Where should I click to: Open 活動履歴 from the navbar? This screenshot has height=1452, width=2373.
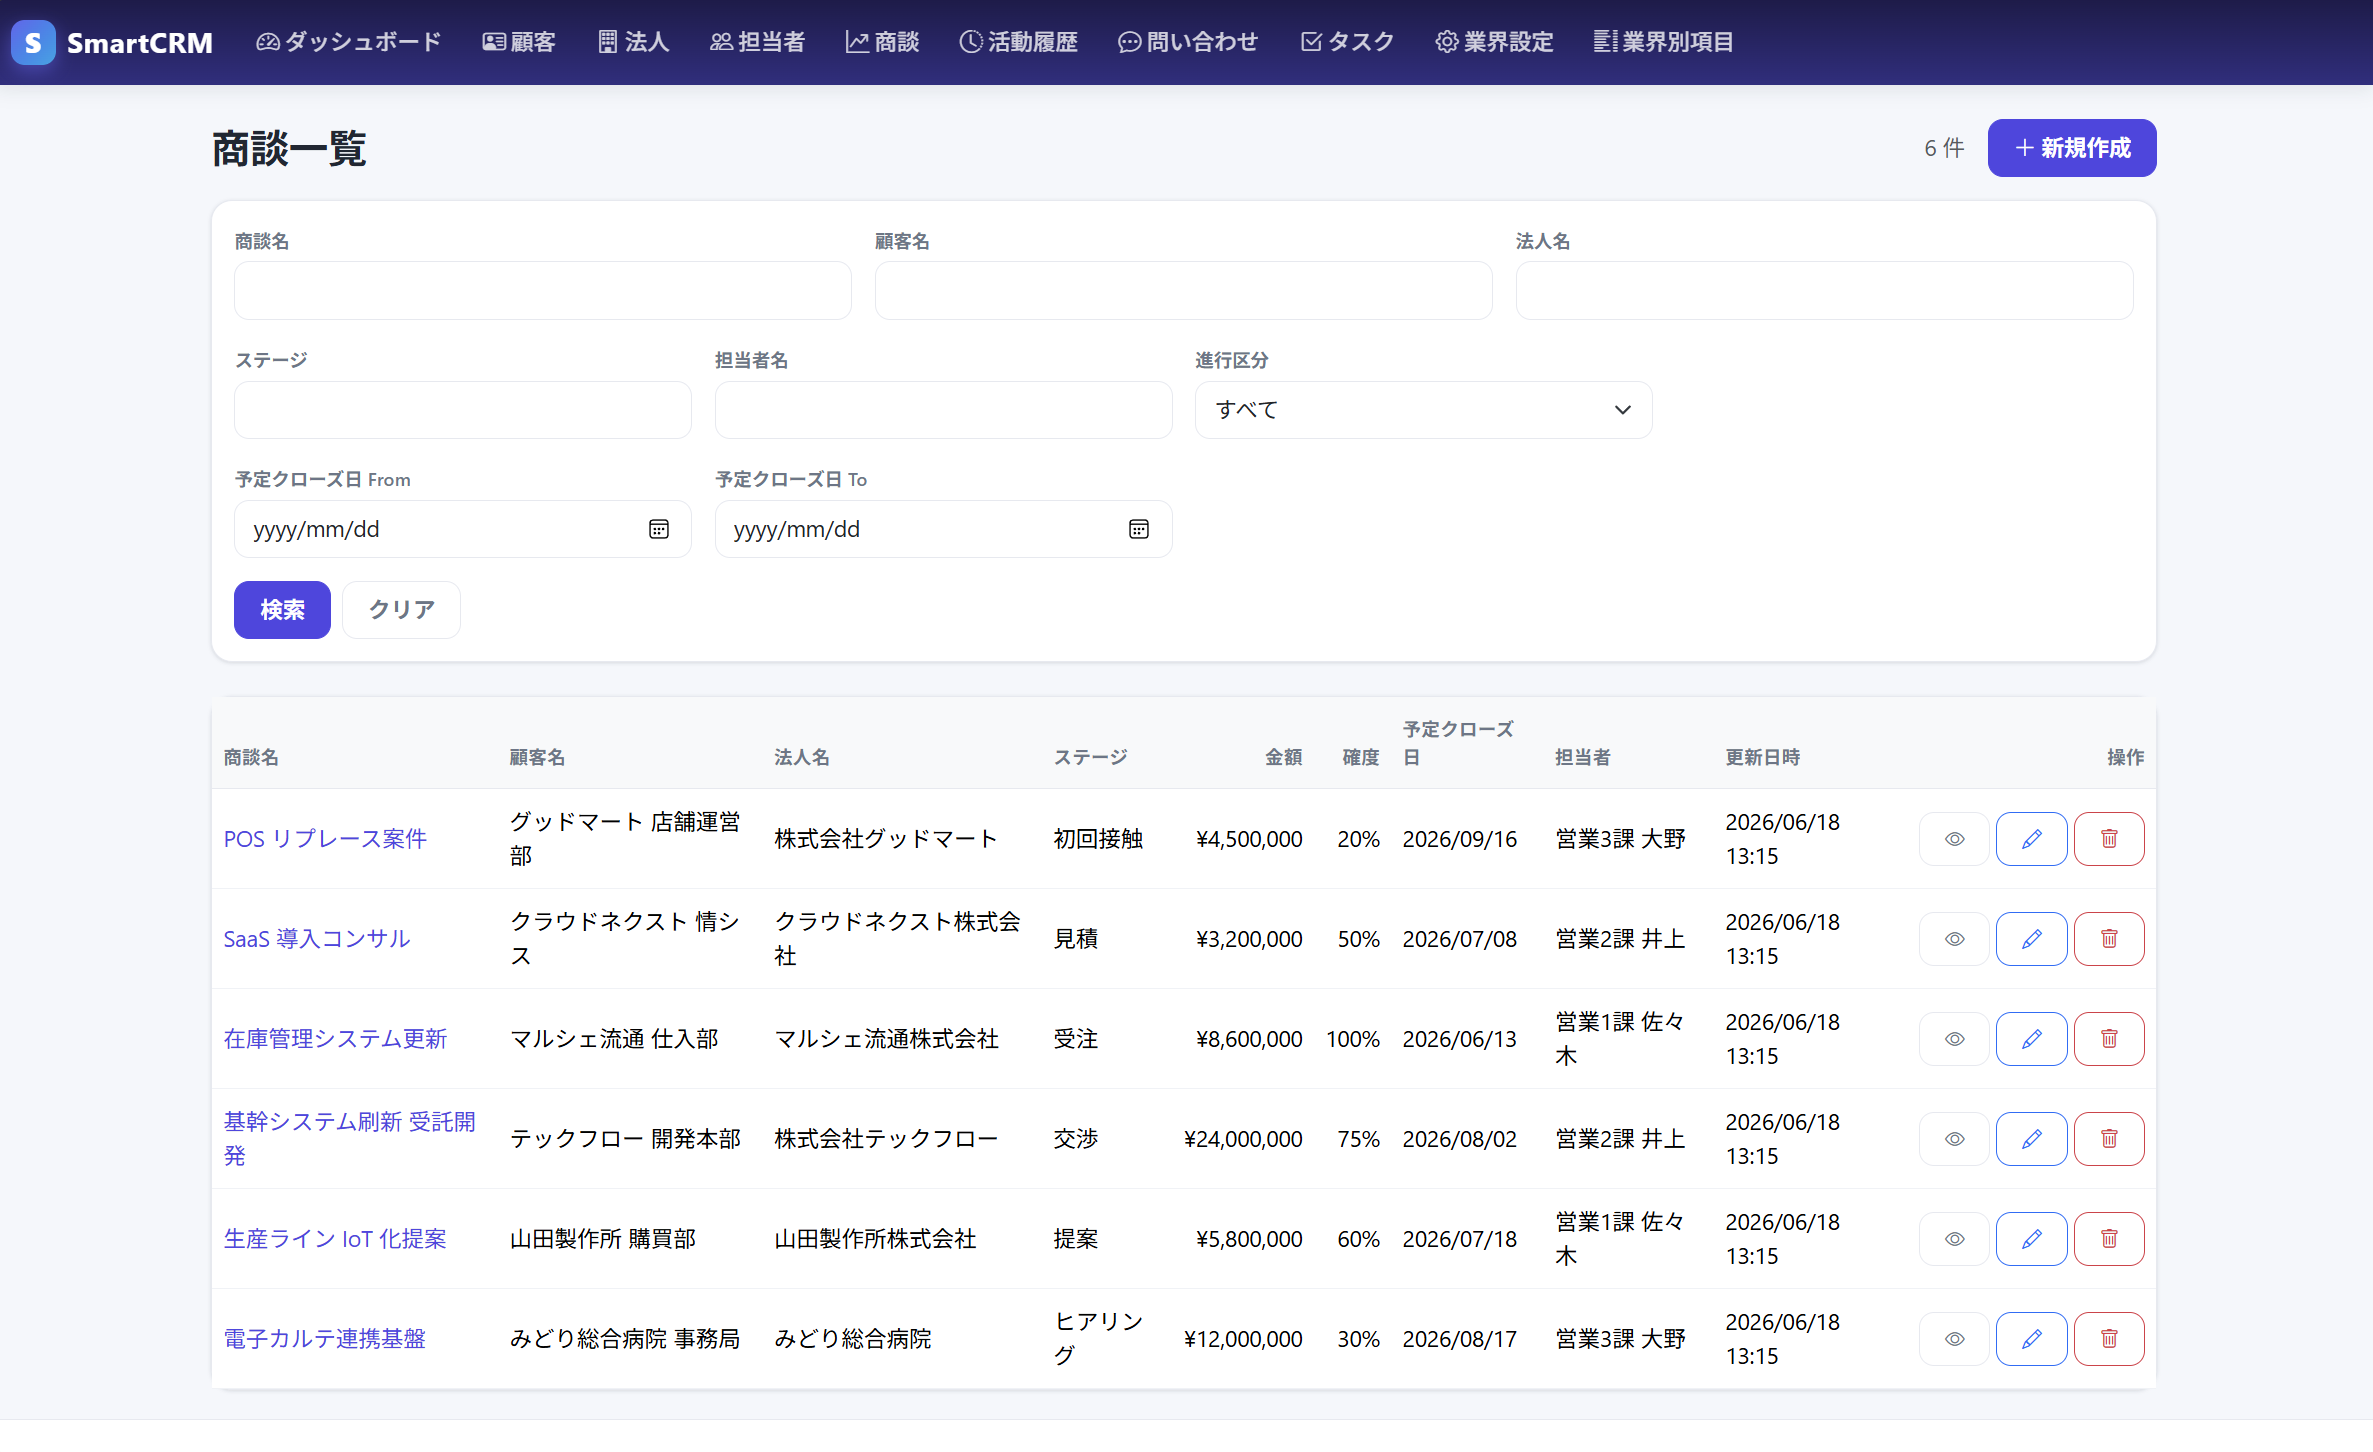(1018, 42)
